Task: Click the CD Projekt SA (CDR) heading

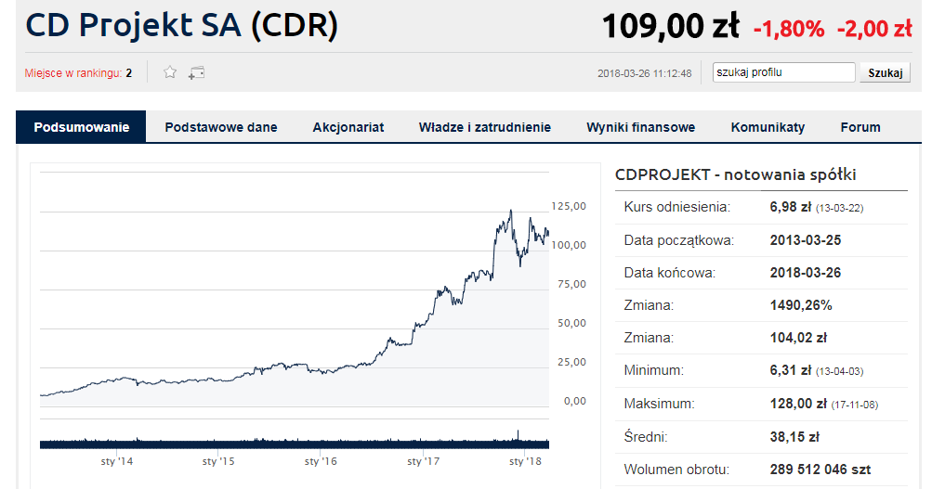Action: click(x=181, y=27)
